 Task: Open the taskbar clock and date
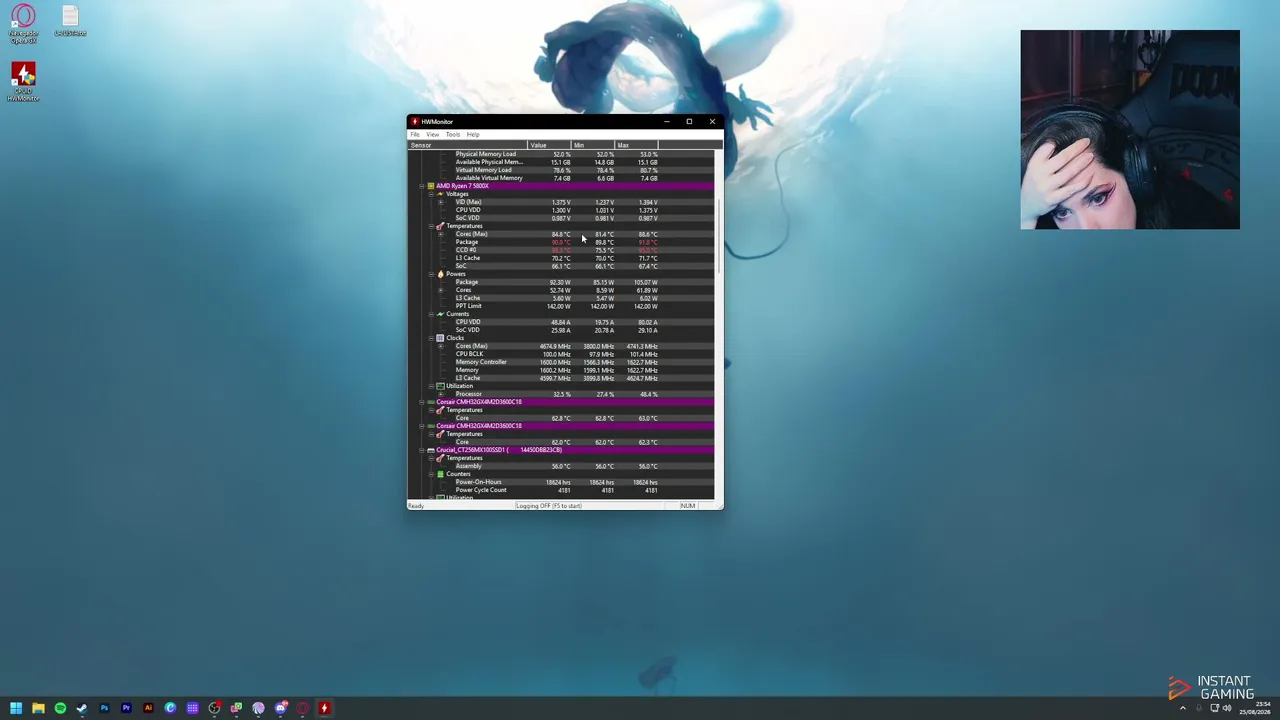click(x=1255, y=708)
